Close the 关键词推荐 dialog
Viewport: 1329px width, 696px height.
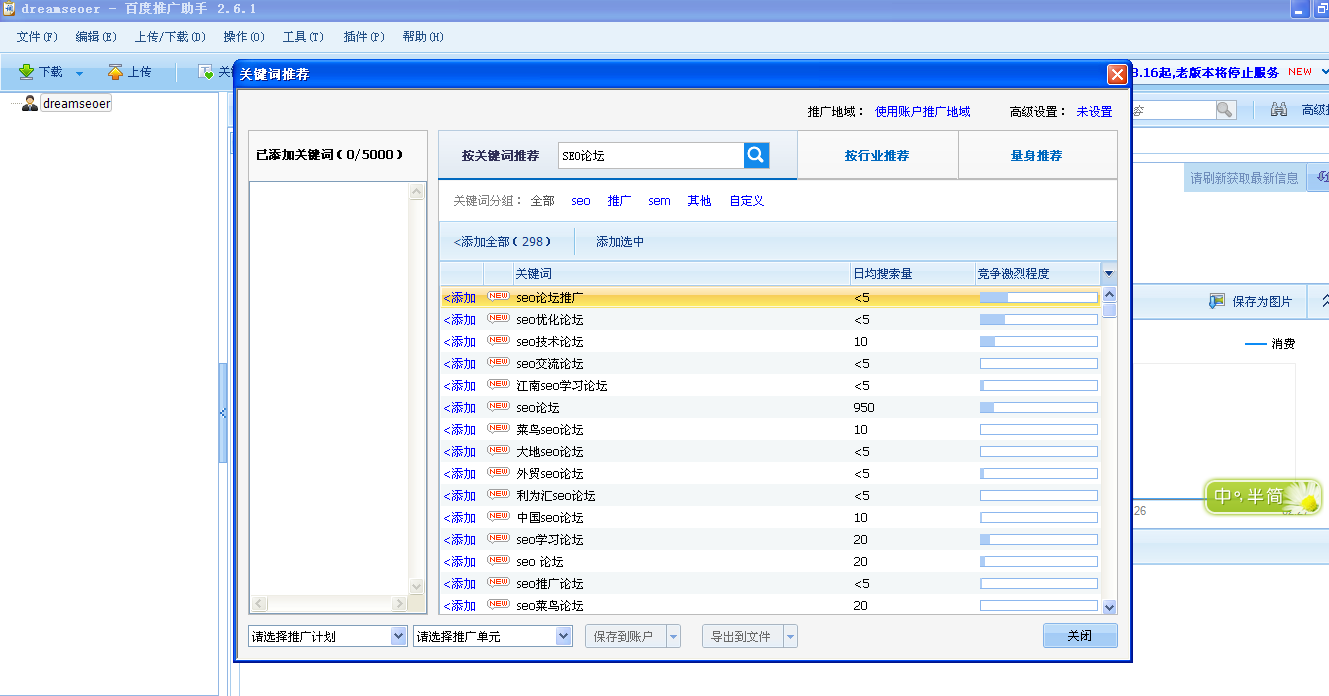pyautogui.click(x=1117, y=74)
